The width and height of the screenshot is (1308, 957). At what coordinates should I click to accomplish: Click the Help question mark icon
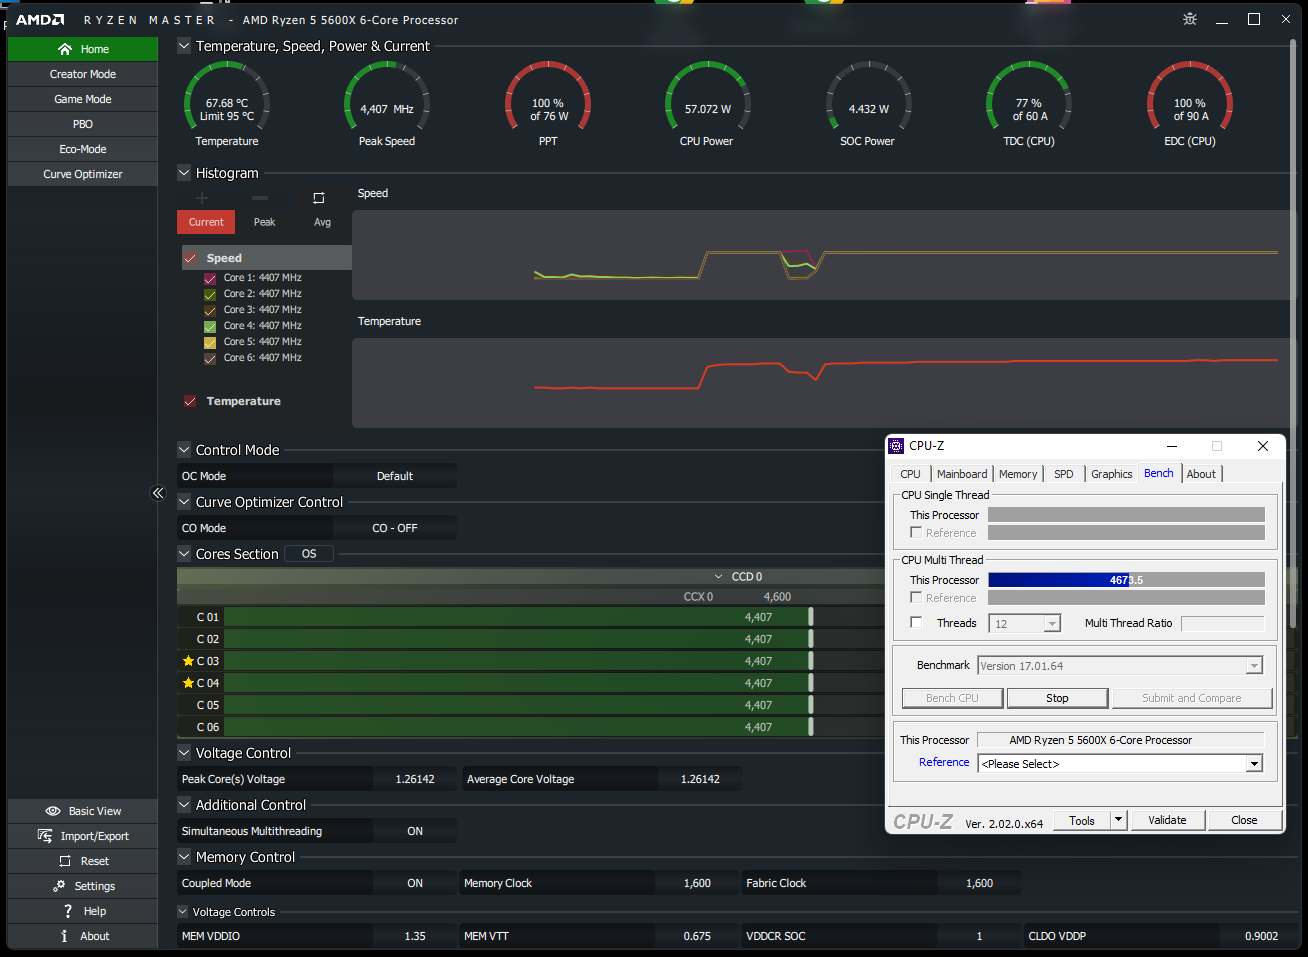tap(68, 911)
